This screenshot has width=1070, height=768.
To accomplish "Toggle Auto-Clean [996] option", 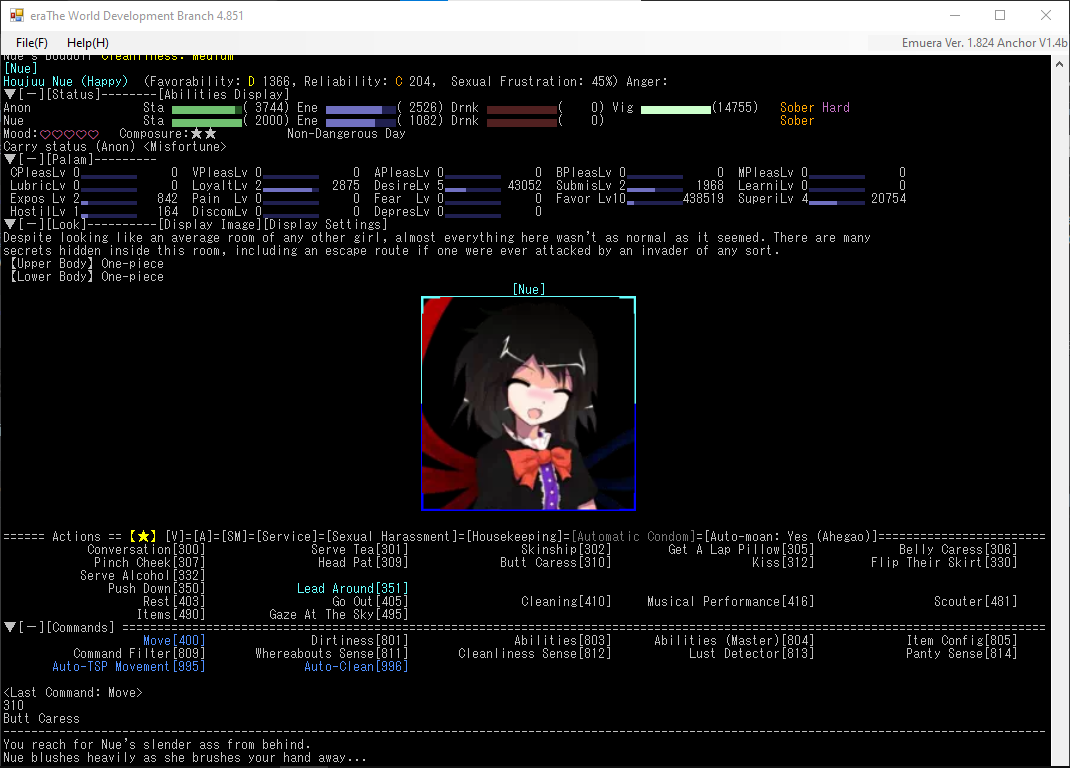I will (x=356, y=666).
